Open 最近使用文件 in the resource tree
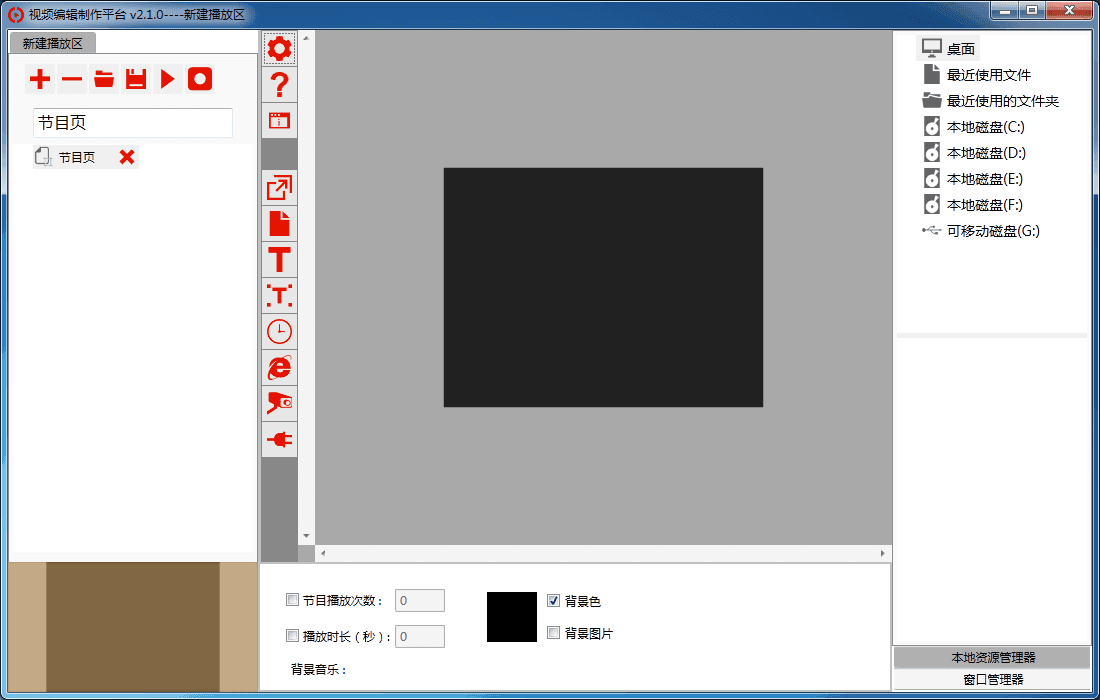 click(x=977, y=74)
